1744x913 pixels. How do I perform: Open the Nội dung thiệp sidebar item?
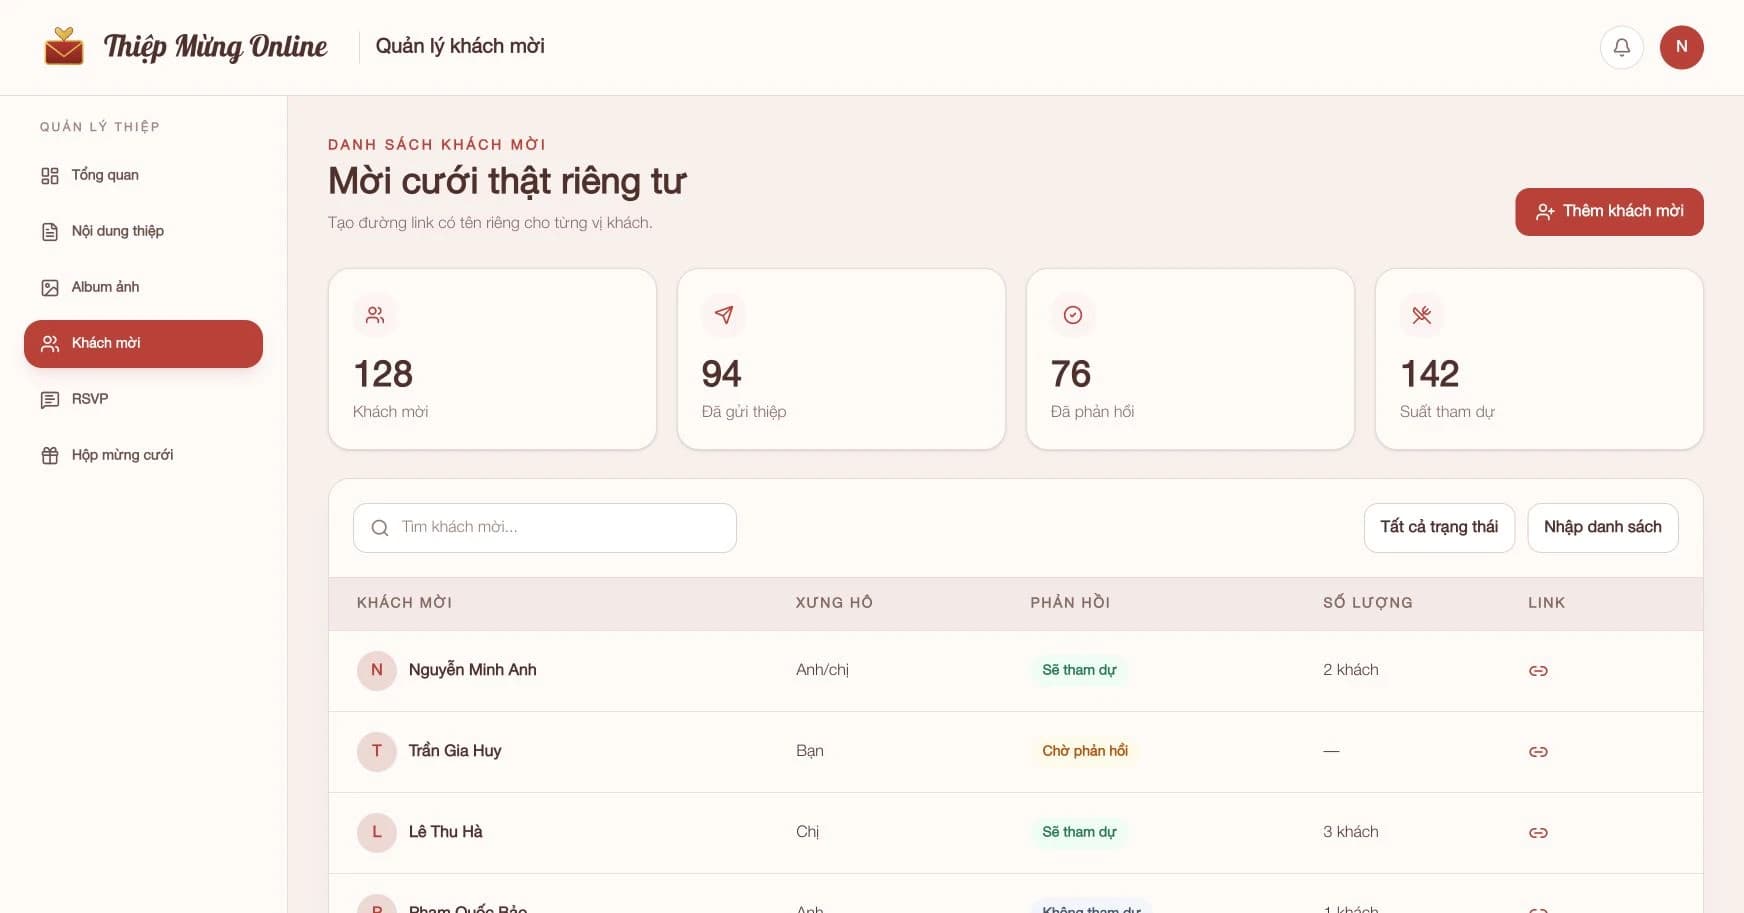pyautogui.click(x=143, y=231)
